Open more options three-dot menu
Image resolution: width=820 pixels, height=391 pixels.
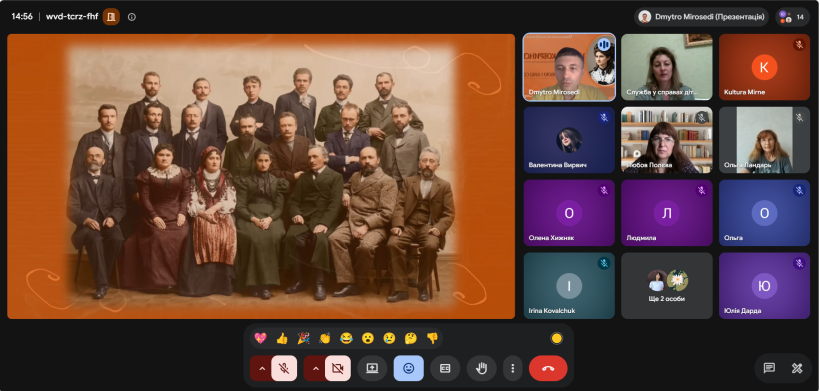(512, 369)
